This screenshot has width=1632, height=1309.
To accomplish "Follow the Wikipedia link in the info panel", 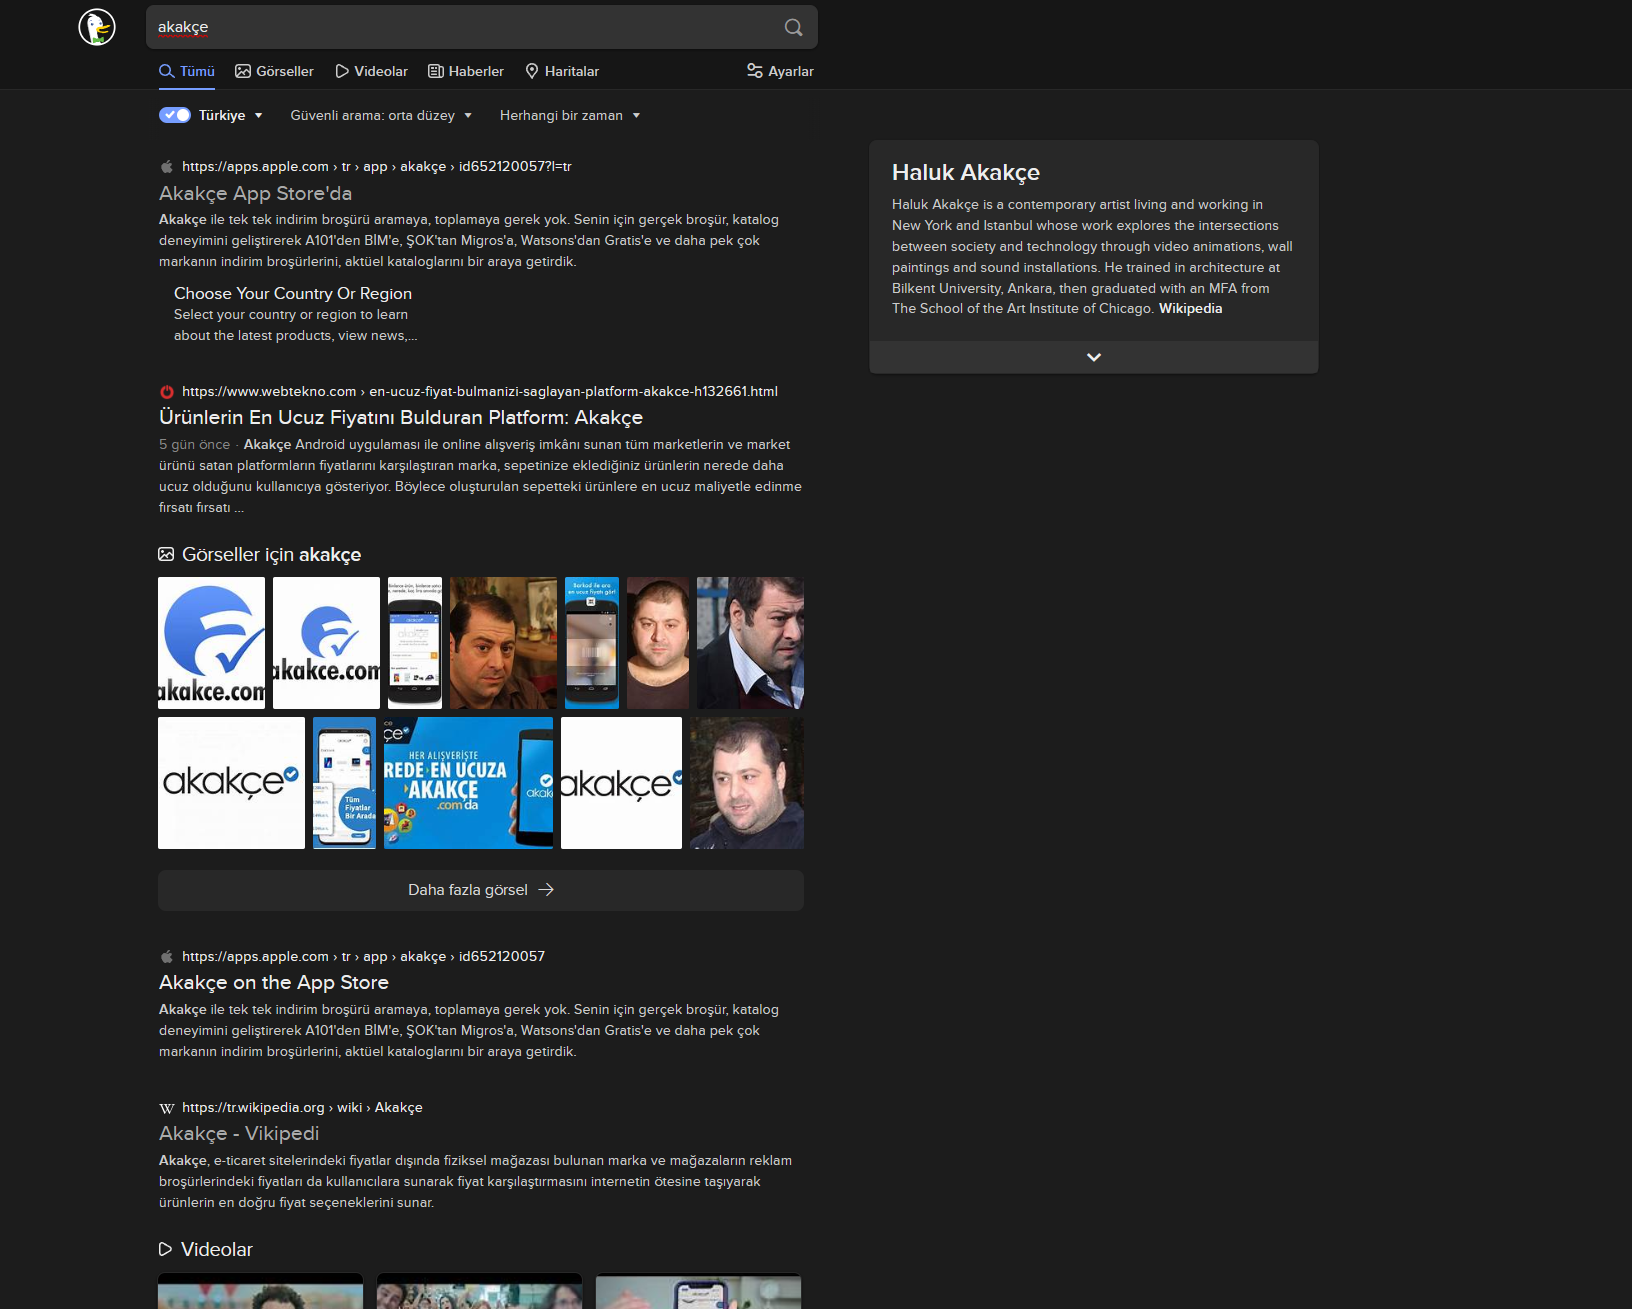I will (1190, 309).
